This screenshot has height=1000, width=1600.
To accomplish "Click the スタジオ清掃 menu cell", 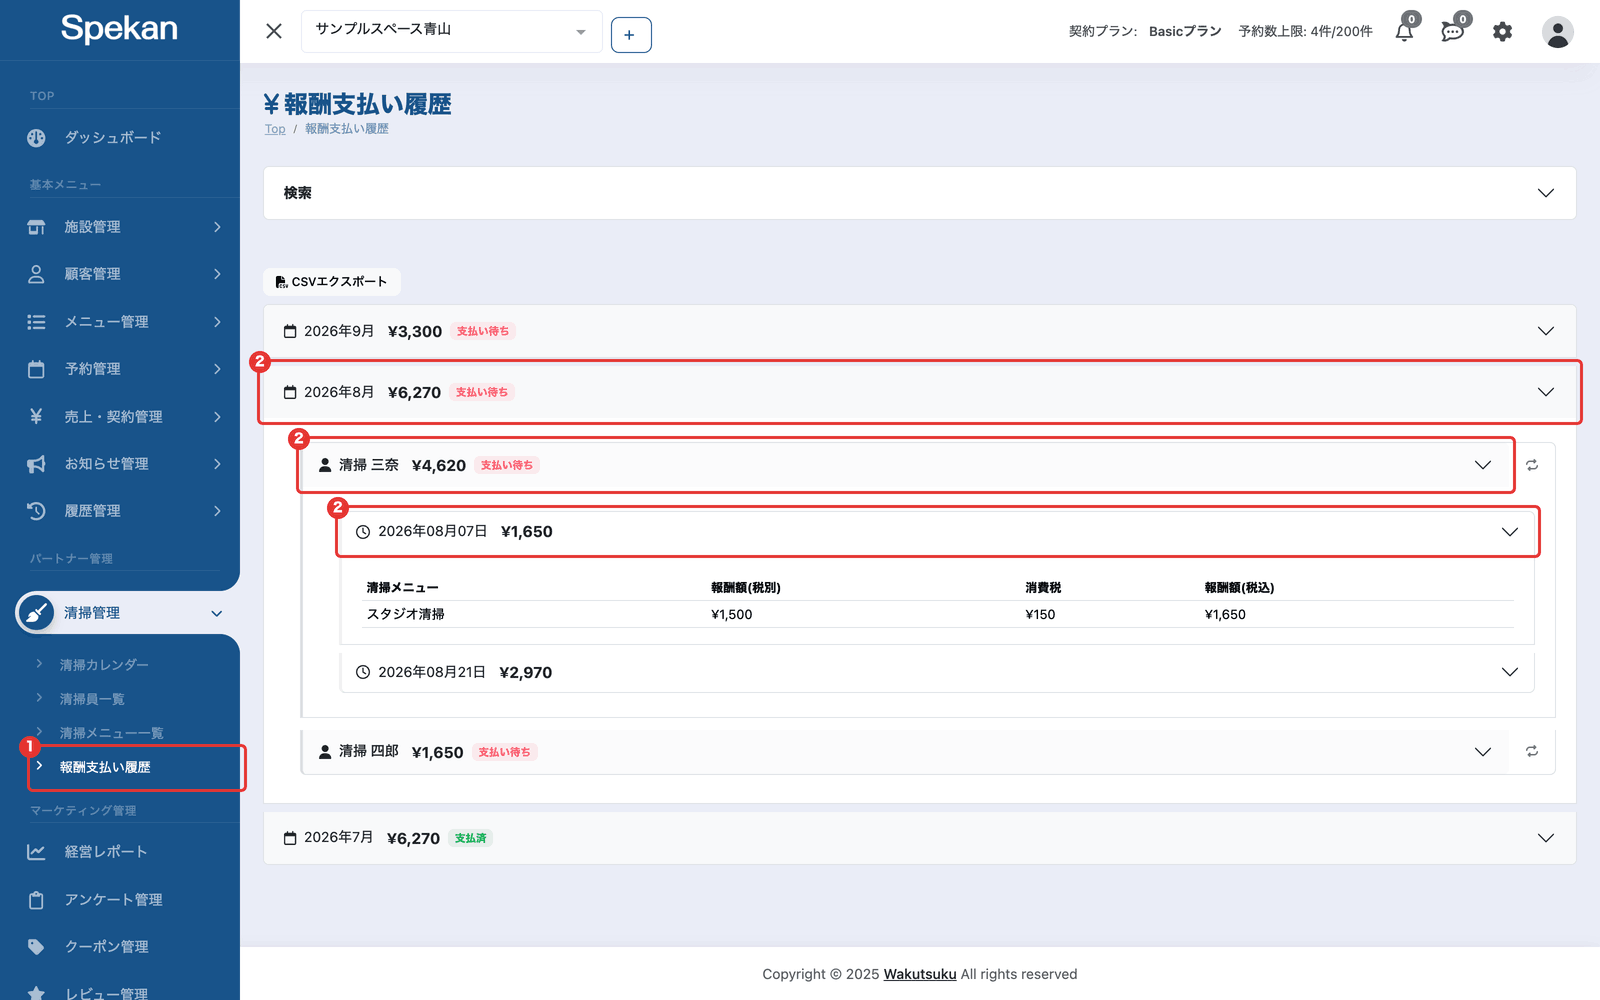I will (406, 614).
